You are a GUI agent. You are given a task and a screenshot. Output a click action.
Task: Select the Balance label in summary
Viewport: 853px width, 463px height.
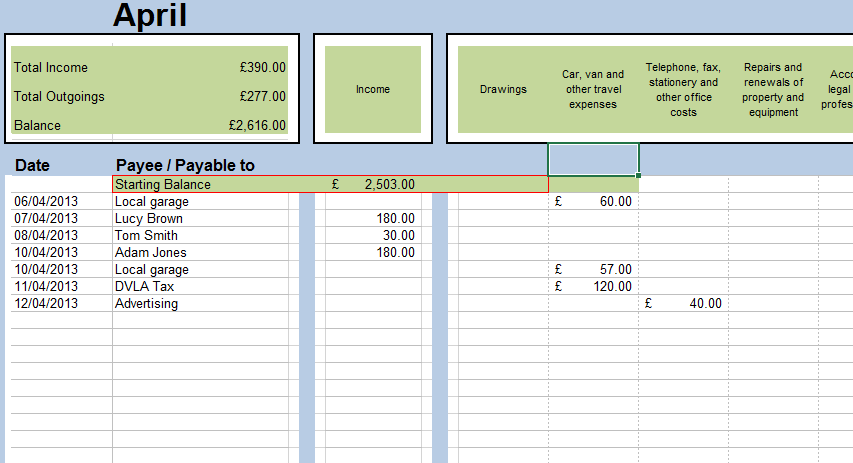click(37, 125)
